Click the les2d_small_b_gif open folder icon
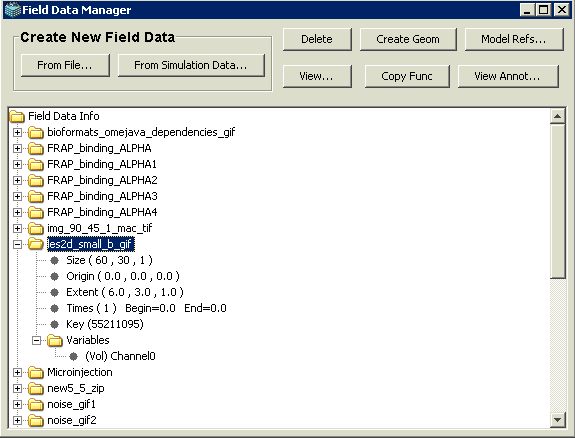This screenshot has width=575, height=438. pyautogui.click(x=36, y=244)
